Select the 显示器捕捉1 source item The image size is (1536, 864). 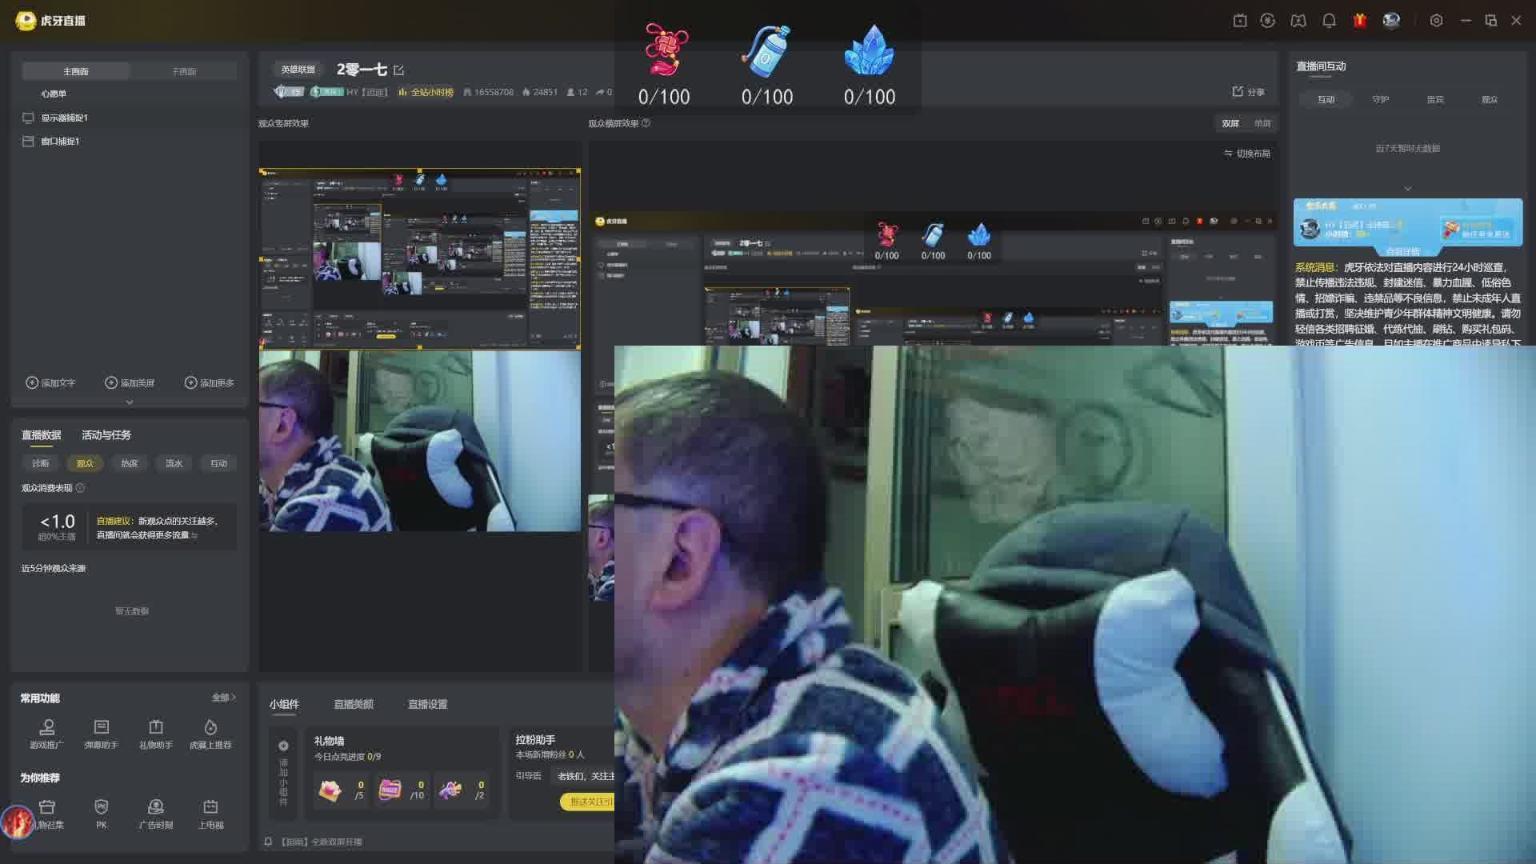(x=64, y=118)
